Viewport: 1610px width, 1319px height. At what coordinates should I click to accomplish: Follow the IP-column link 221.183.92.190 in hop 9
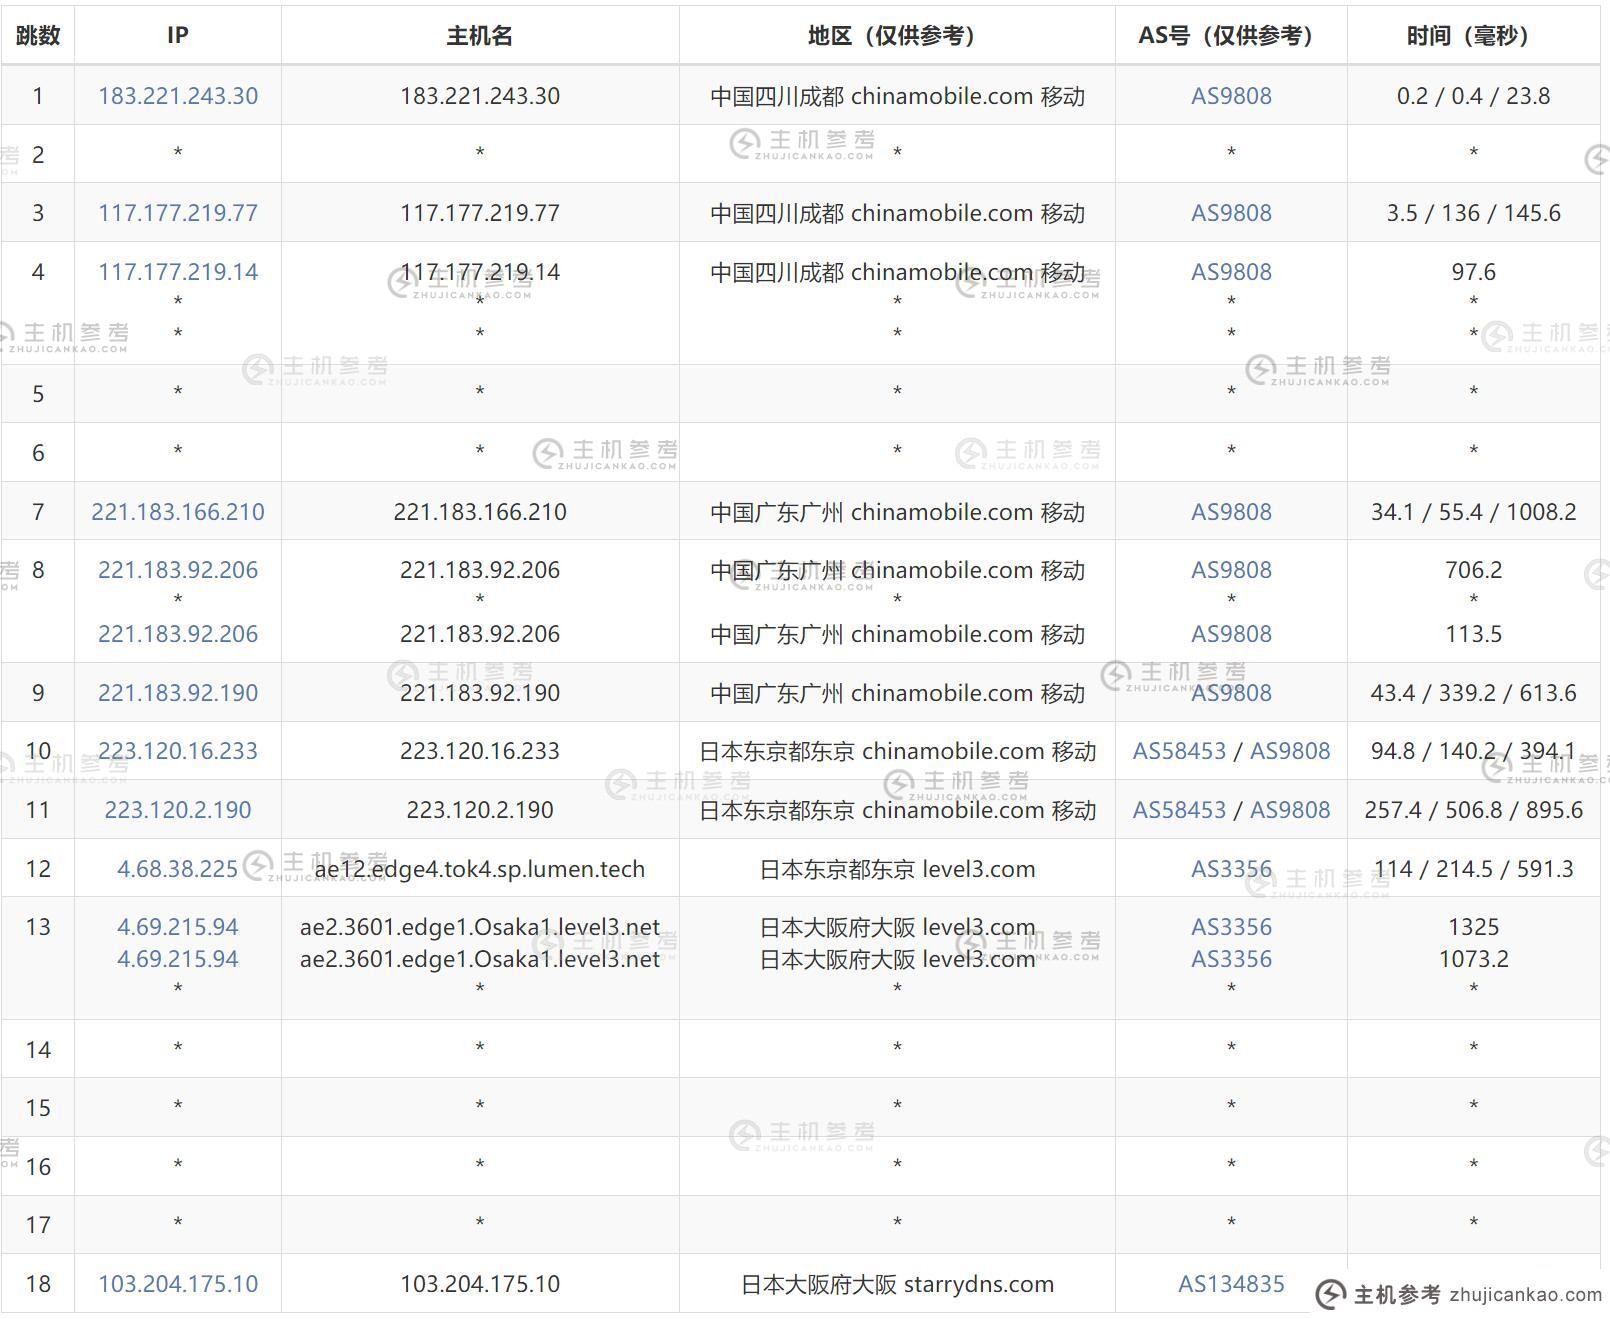coord(178,693)
